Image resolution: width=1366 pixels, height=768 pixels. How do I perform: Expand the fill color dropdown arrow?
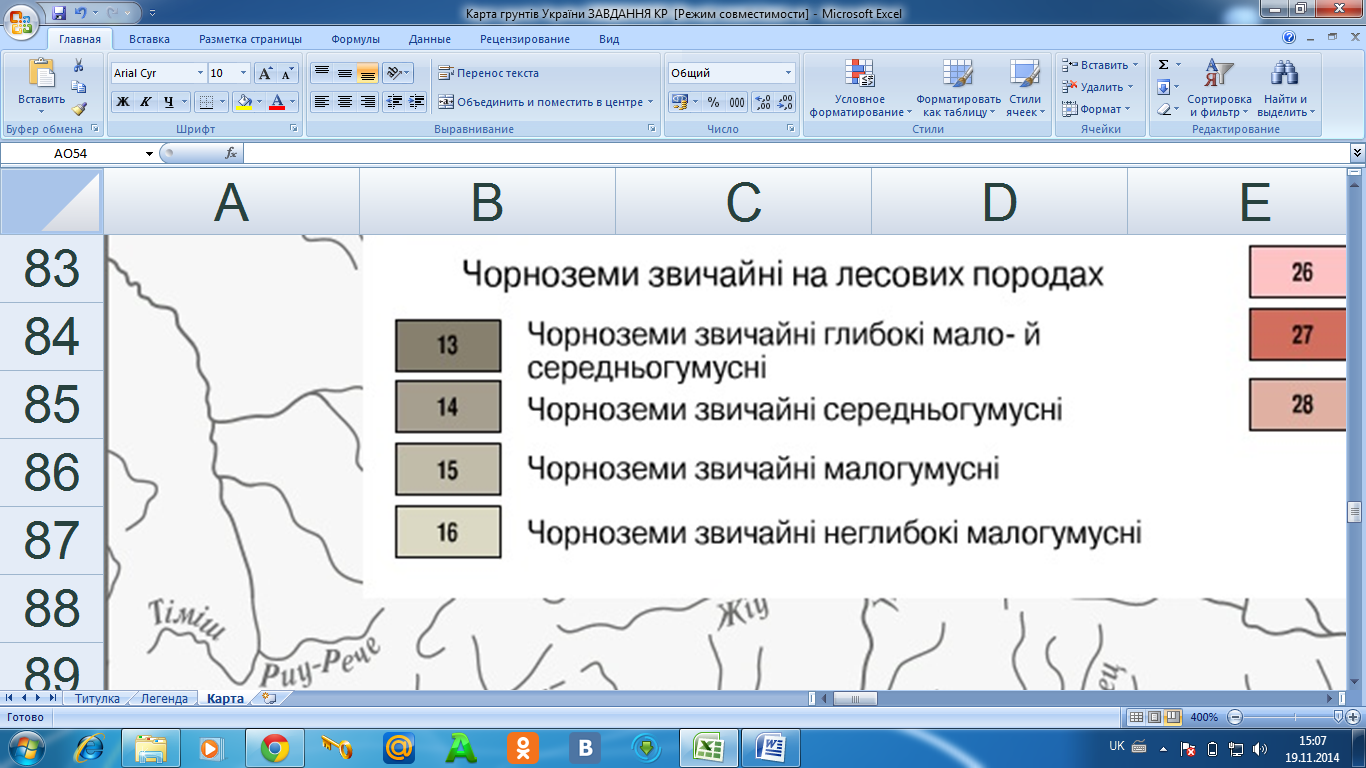(x=258, y=102)
